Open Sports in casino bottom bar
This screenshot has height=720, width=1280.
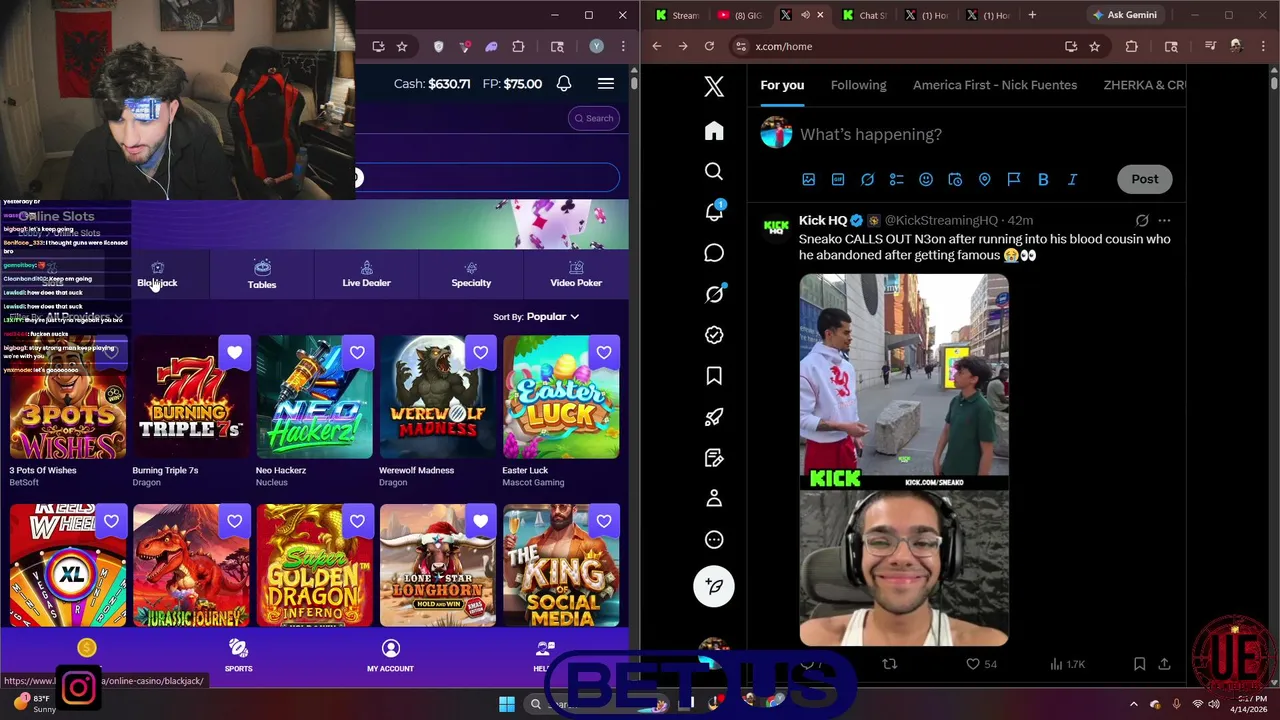click(238, 656)
